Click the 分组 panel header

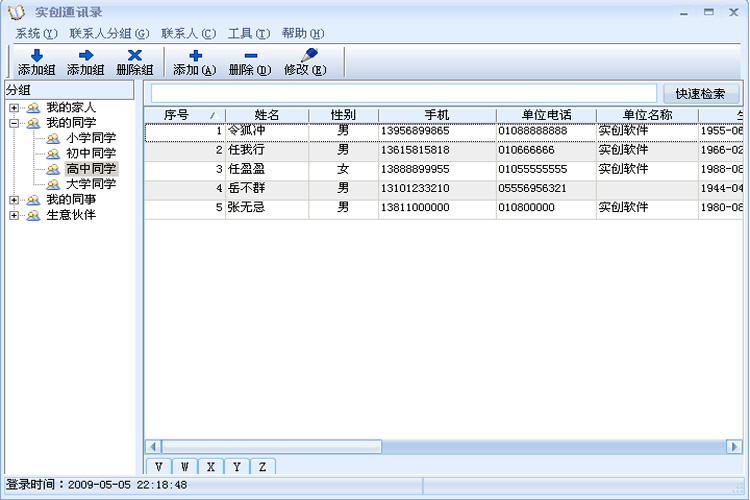(x=69, y=90)
